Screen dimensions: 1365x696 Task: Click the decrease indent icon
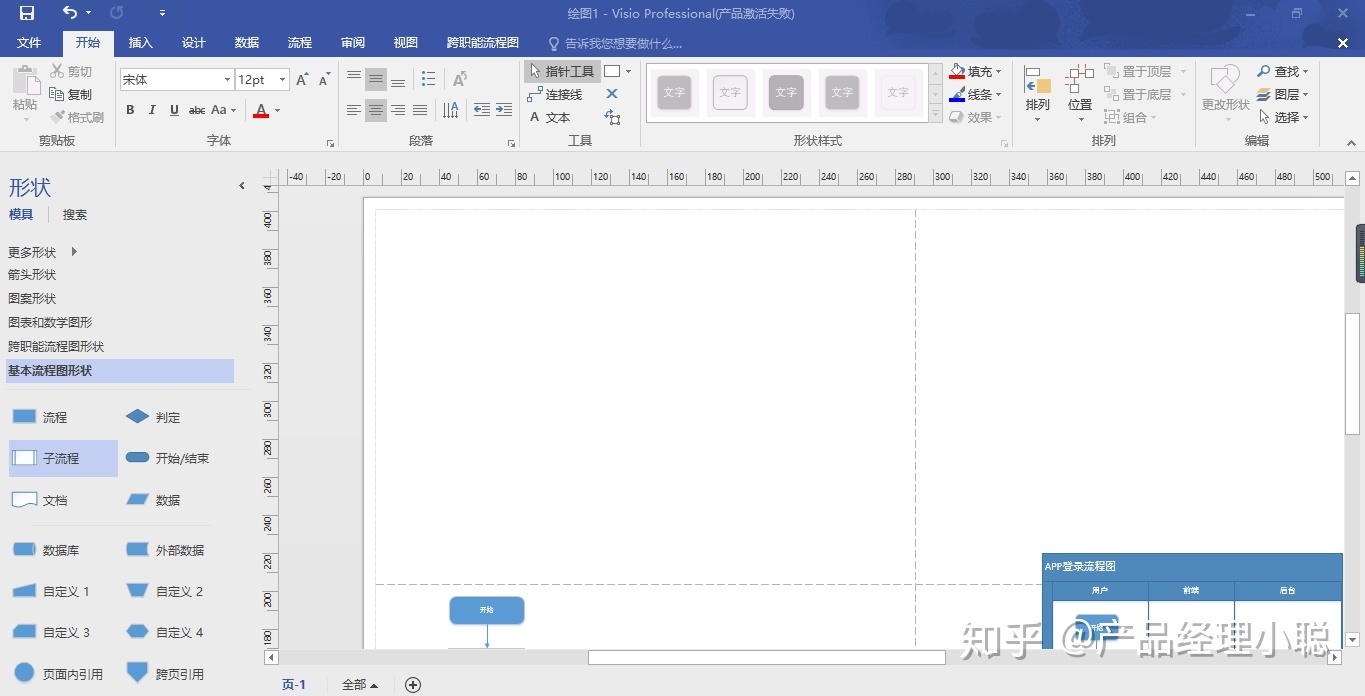482,110
